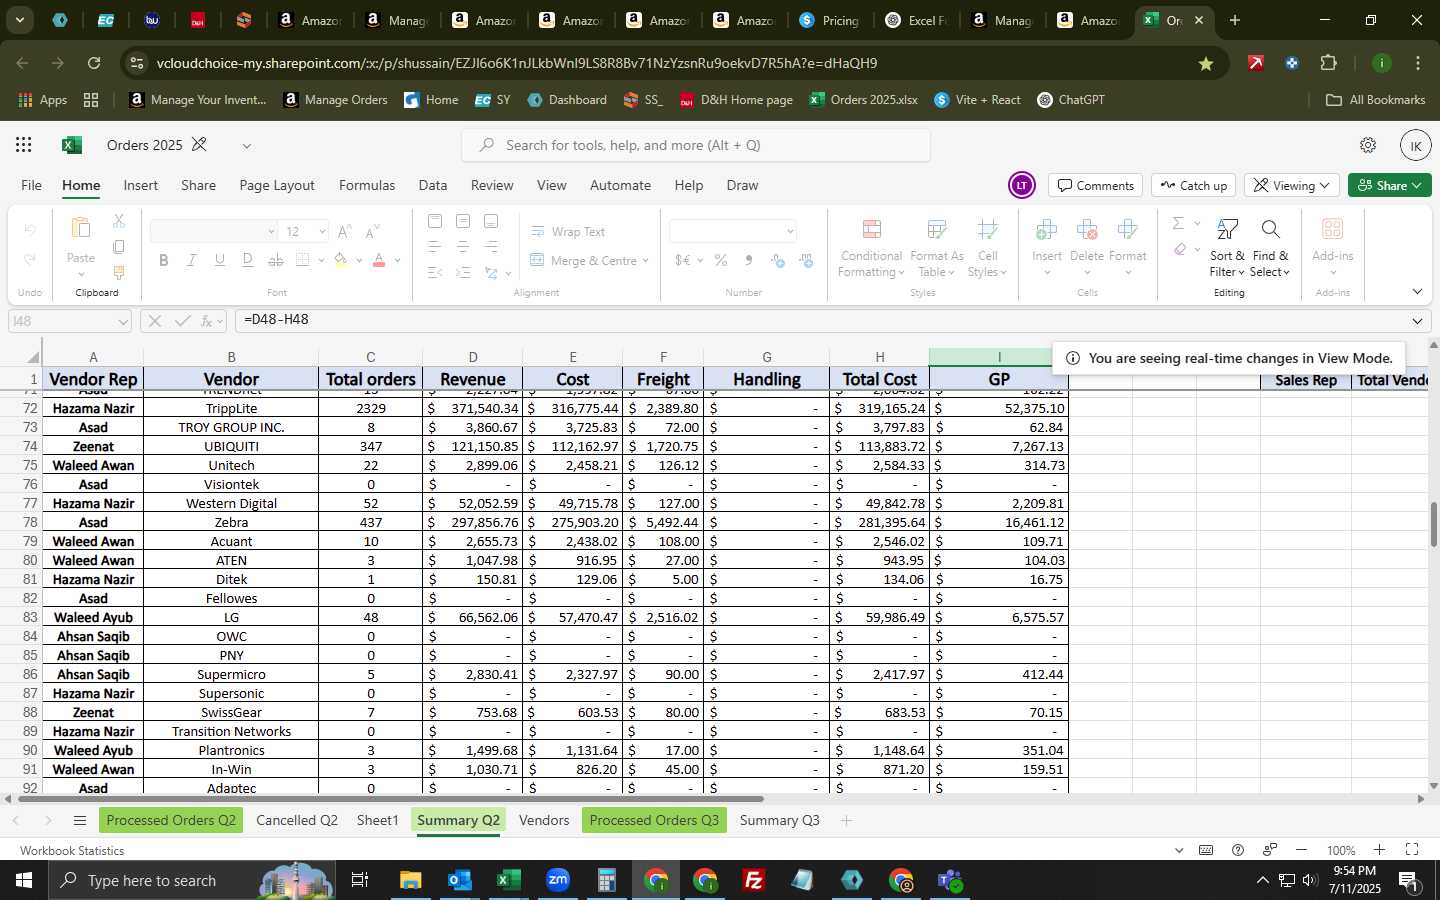Add a new sheet with plus icon

coord(846,821)
